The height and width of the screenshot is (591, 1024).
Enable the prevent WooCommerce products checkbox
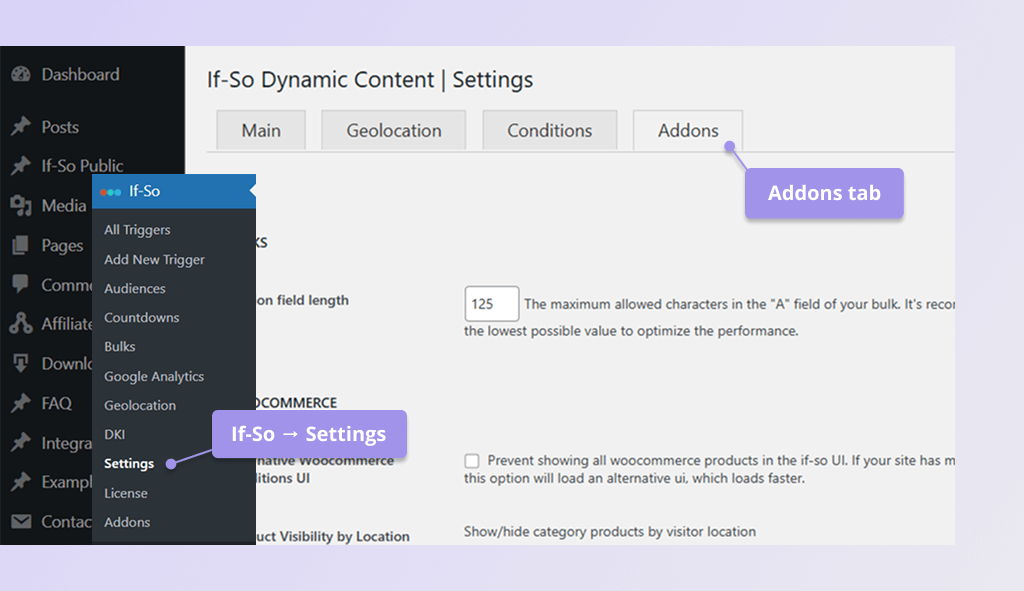pos(471,461)
